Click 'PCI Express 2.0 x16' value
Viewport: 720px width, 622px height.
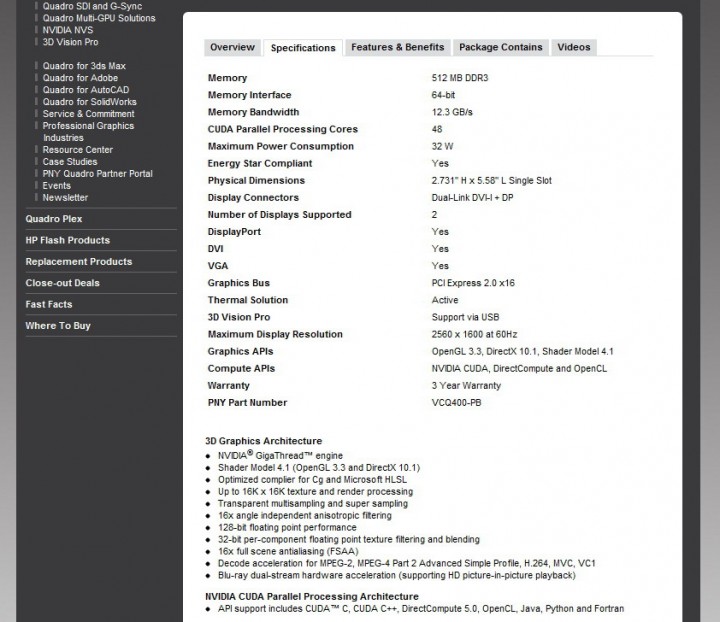(x=473, y=283)
